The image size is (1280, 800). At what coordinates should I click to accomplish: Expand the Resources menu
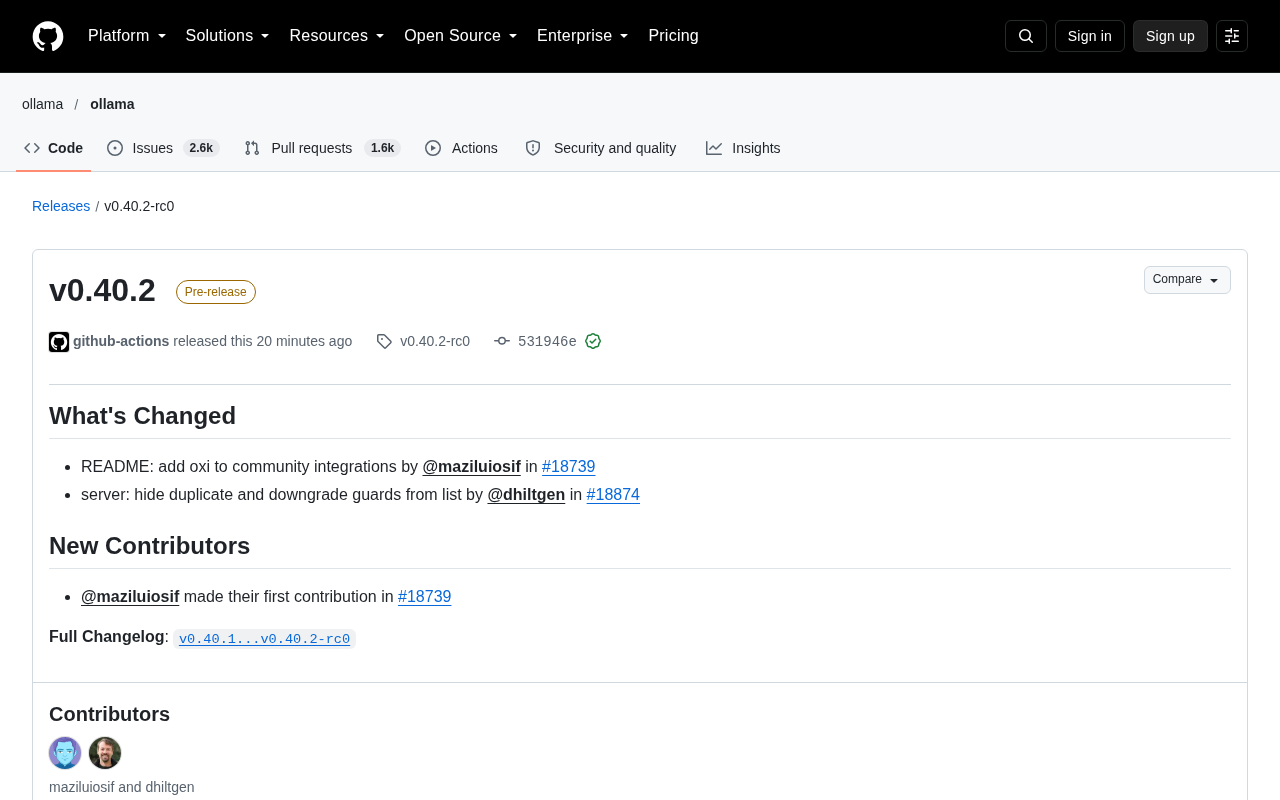coord(337,36)
